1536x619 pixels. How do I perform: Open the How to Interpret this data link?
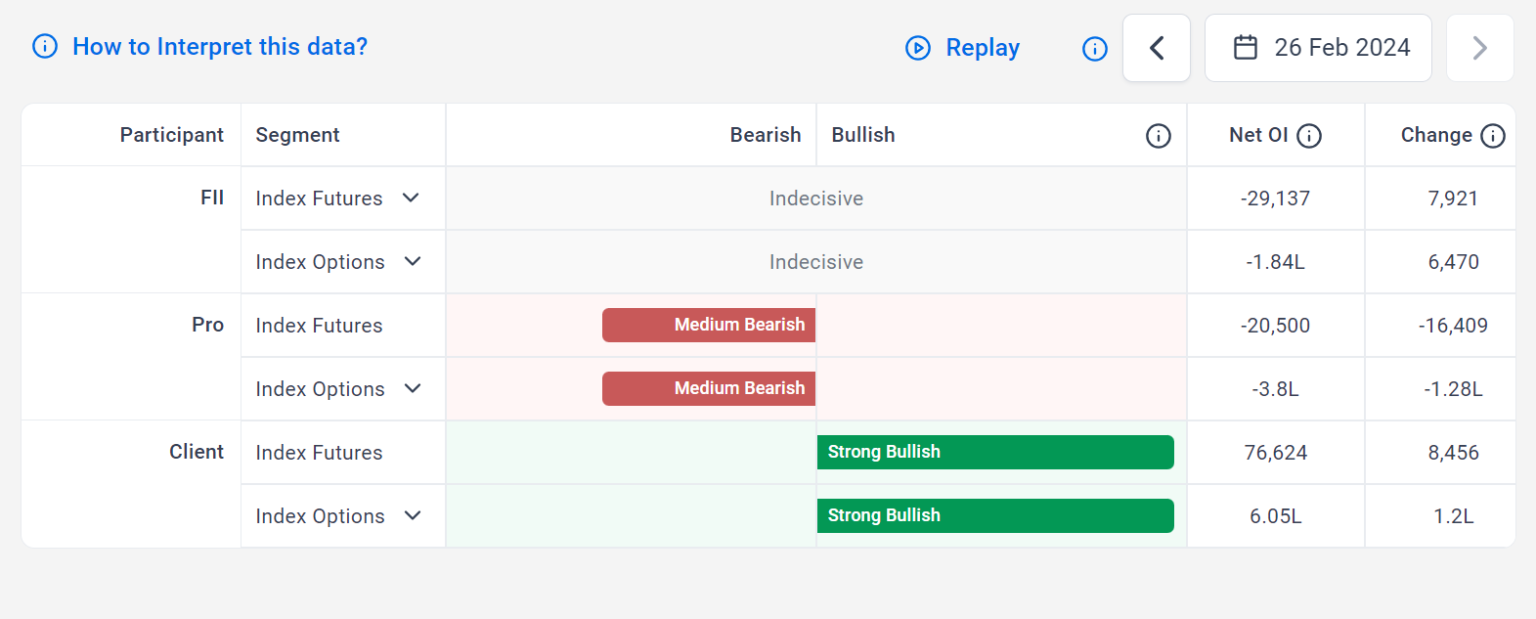click(219, 47)
